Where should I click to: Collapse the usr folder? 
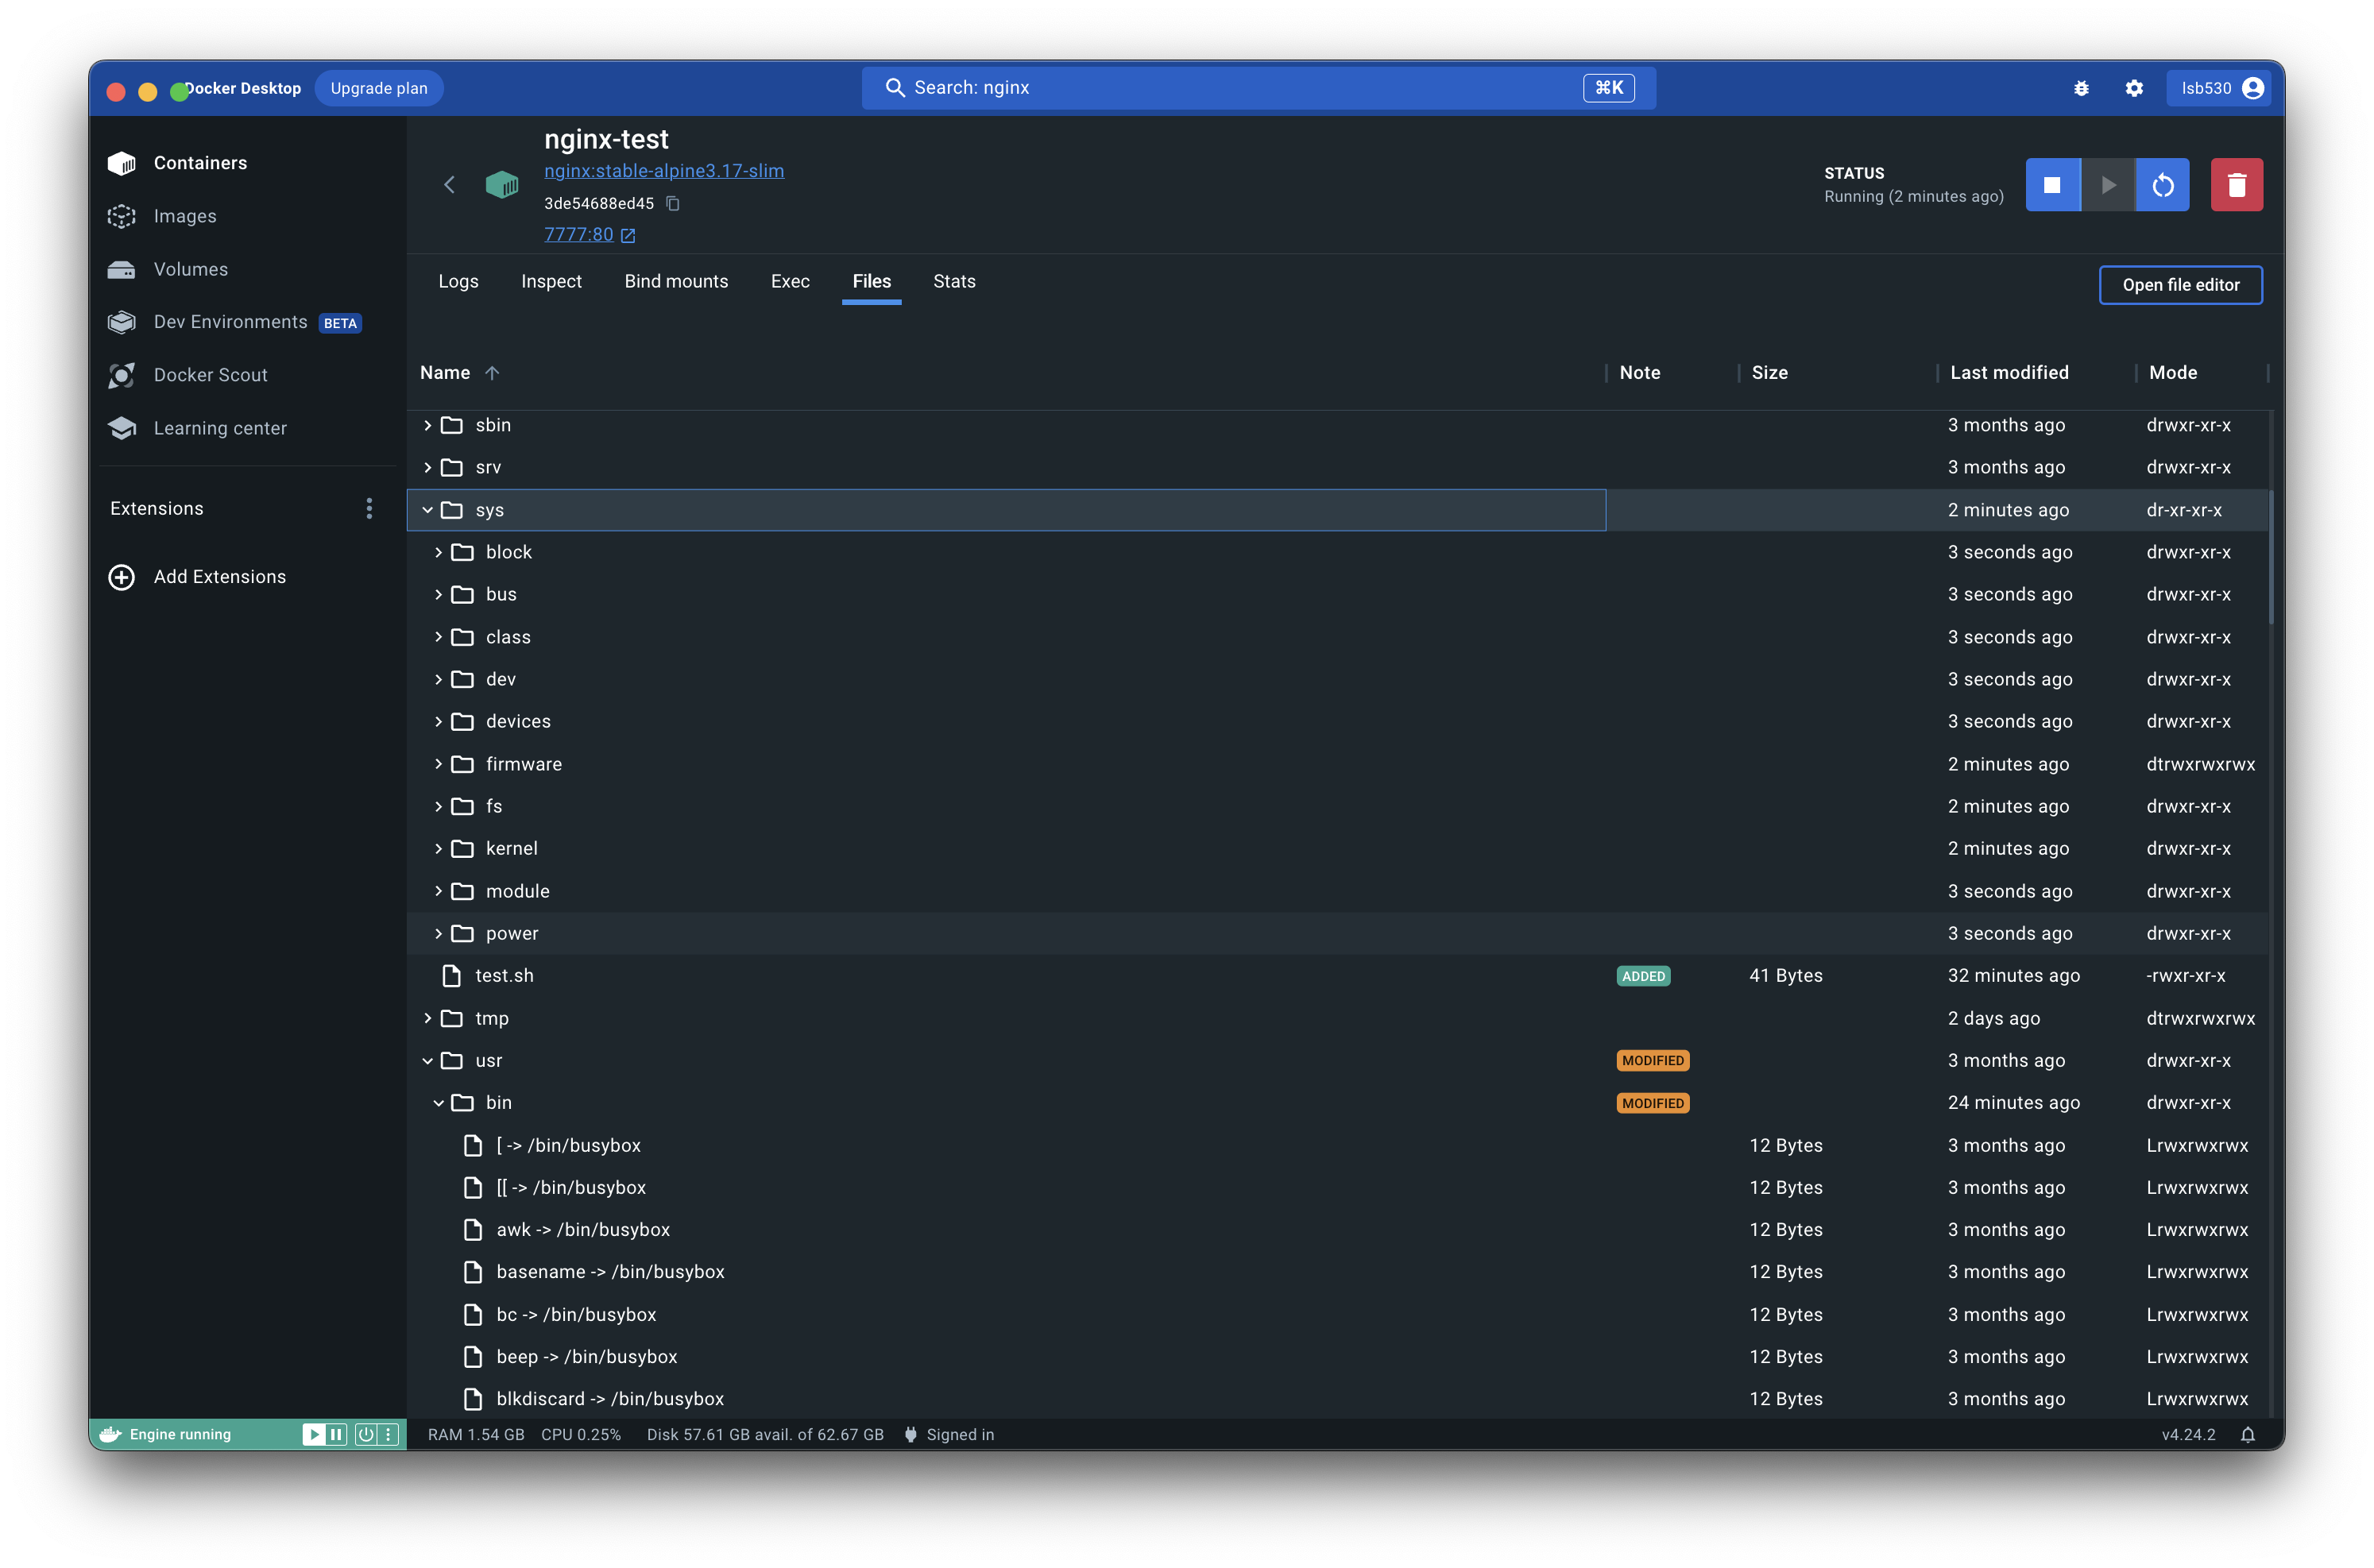428,1060
